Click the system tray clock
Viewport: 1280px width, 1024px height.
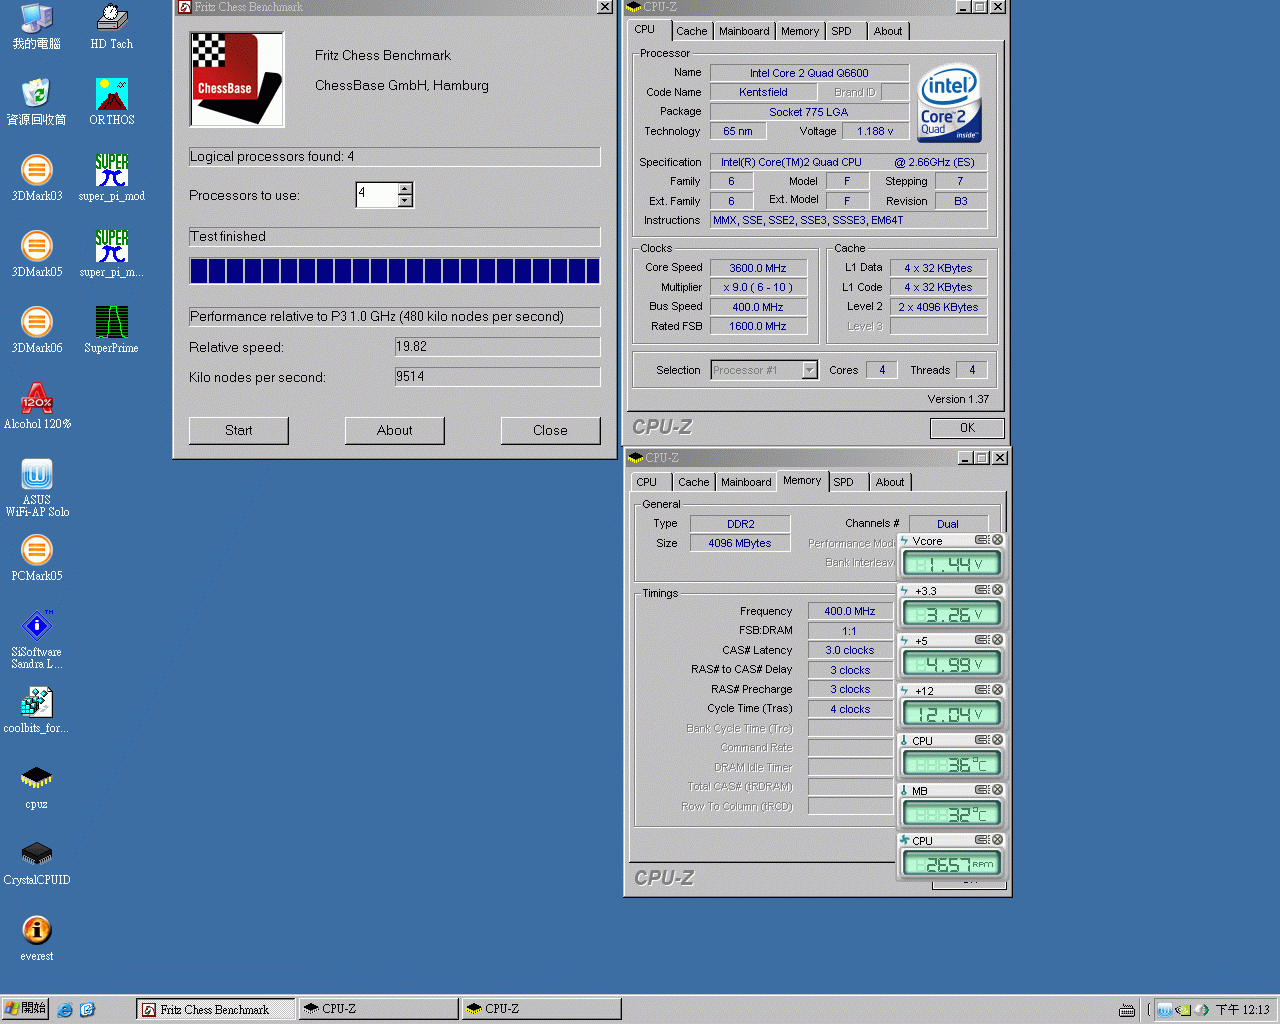click(1242, 1010)
